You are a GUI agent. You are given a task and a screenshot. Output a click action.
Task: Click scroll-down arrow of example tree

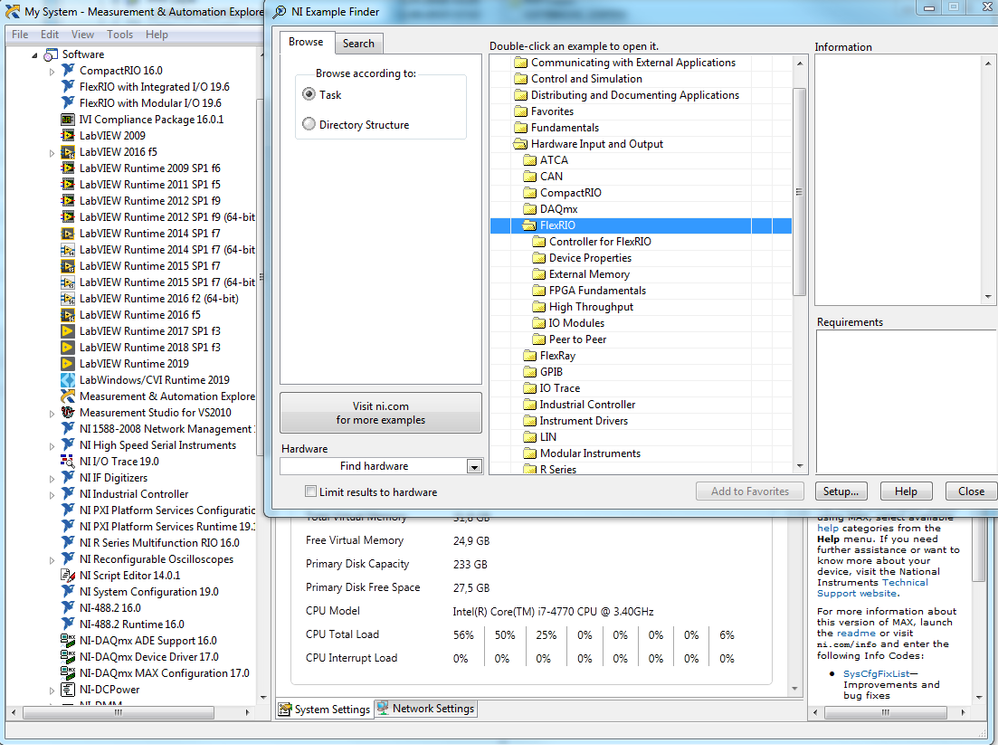(x=799, y=466)
